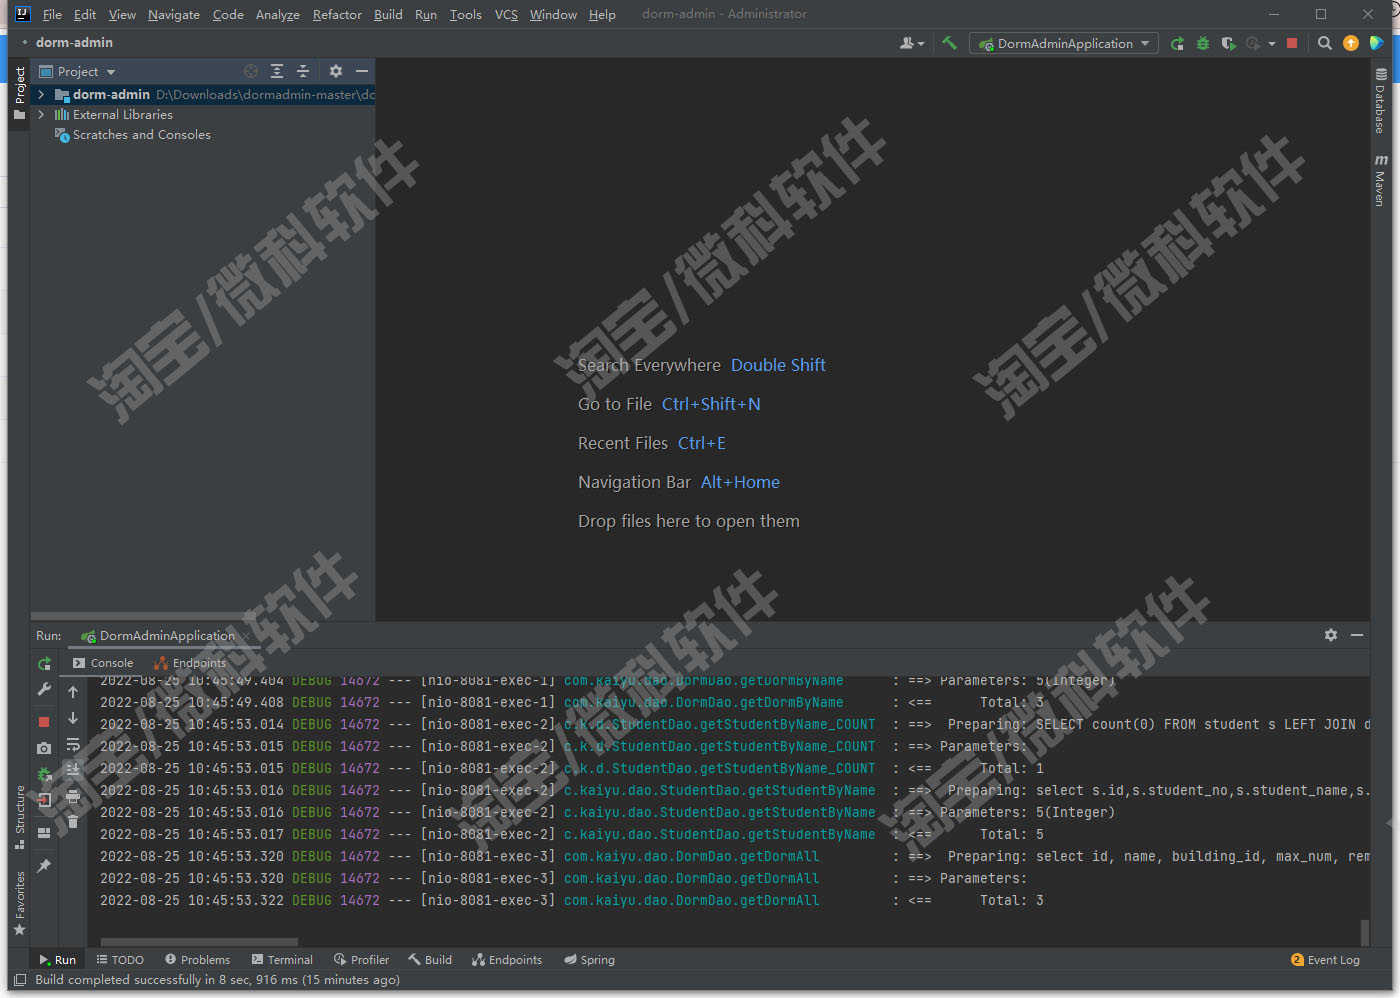
Task: Open the Terminal tool window
Action: [x=282, y=960]
